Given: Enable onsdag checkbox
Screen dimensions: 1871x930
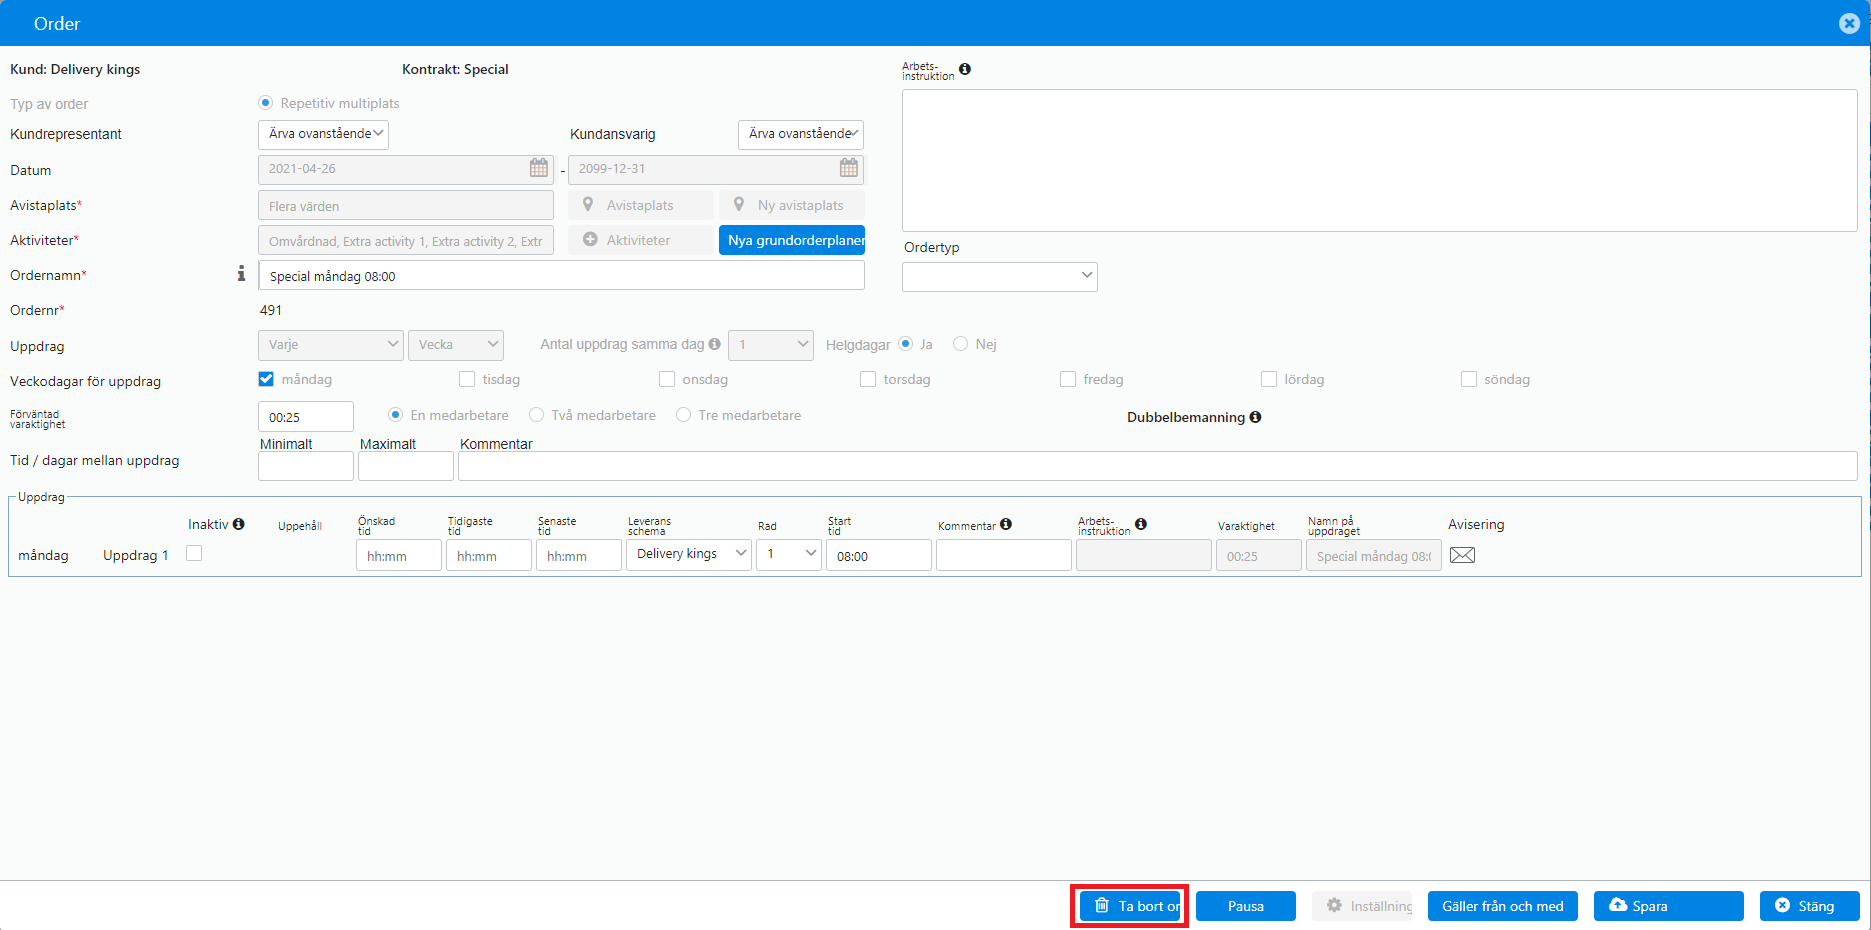Looking at the screenshot, I should [667, 379].
